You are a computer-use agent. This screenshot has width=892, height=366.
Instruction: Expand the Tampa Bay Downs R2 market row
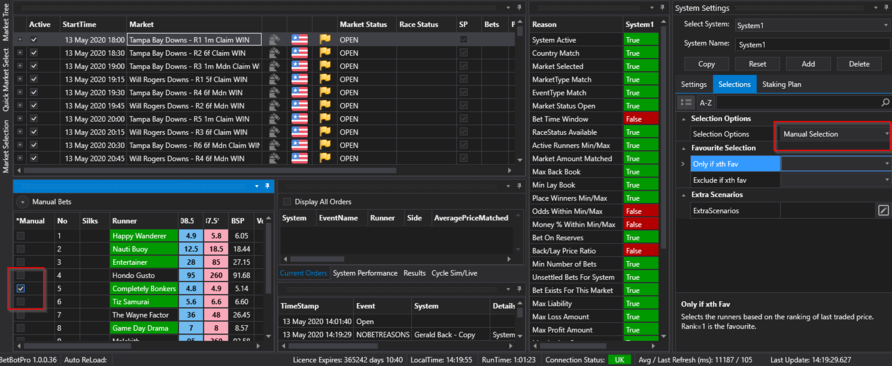coord(20,53)
